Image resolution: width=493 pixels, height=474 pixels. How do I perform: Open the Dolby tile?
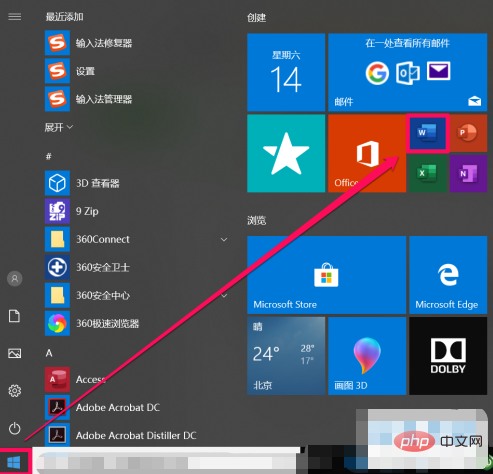coord(448,356)
